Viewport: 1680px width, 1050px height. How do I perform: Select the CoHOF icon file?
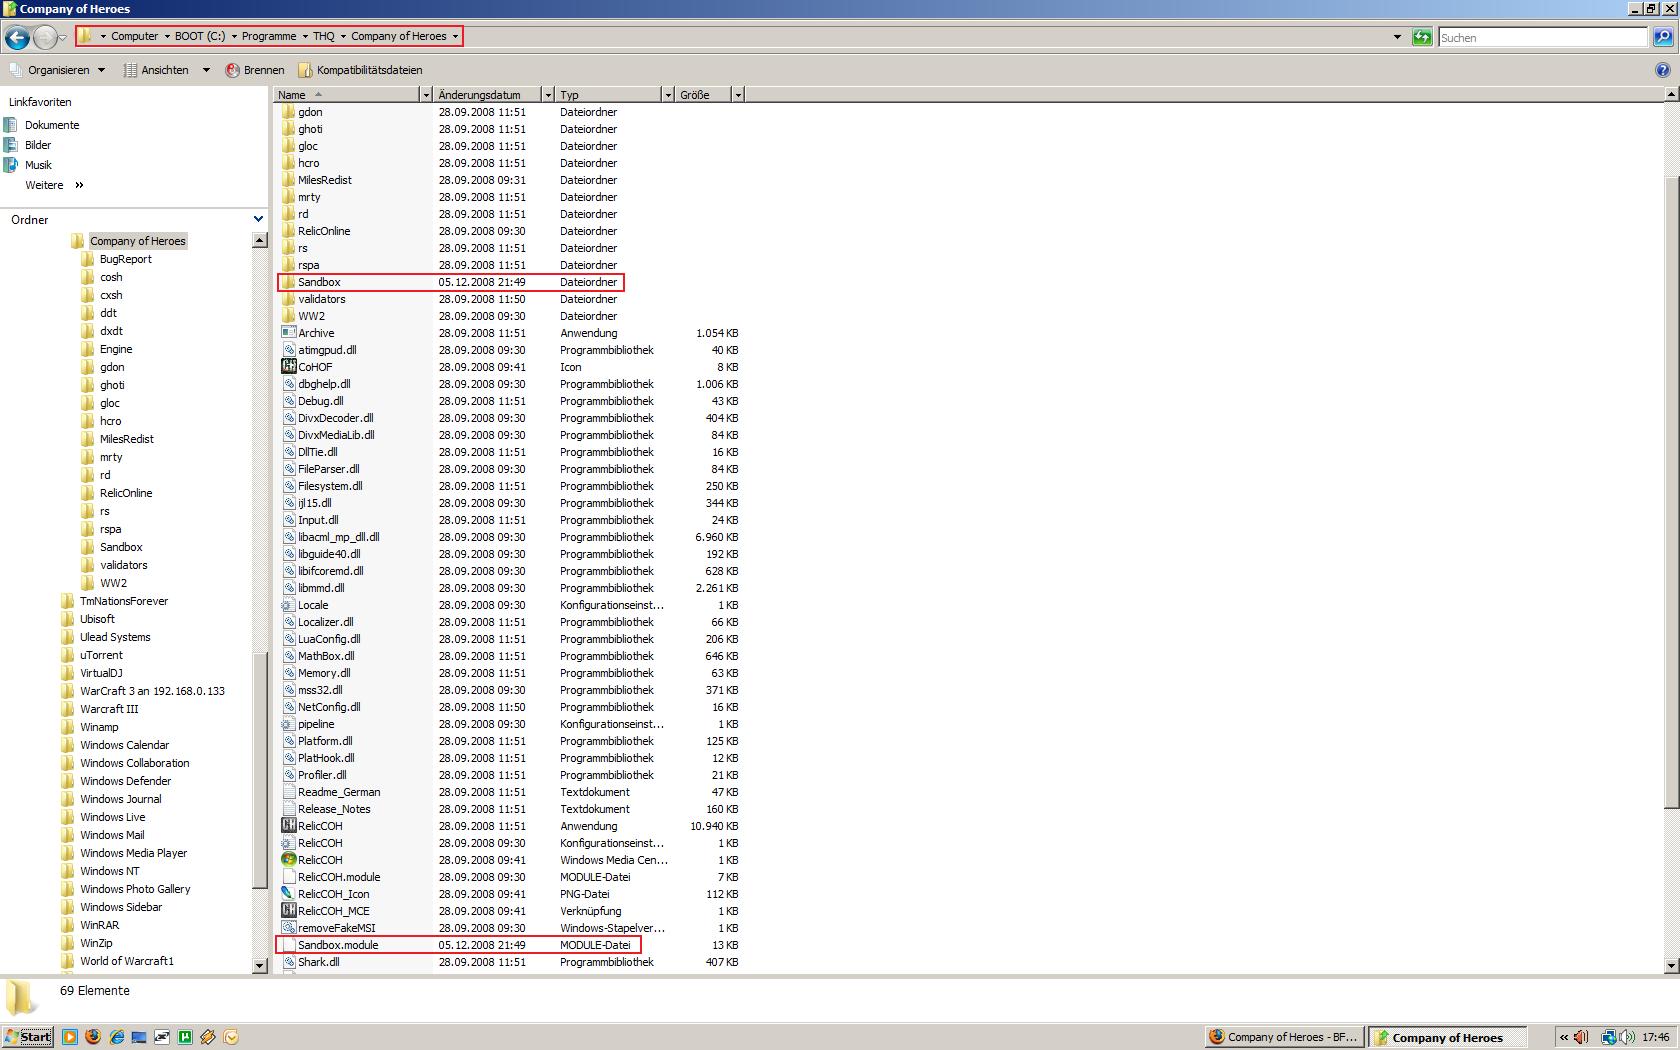pos(315,367)
